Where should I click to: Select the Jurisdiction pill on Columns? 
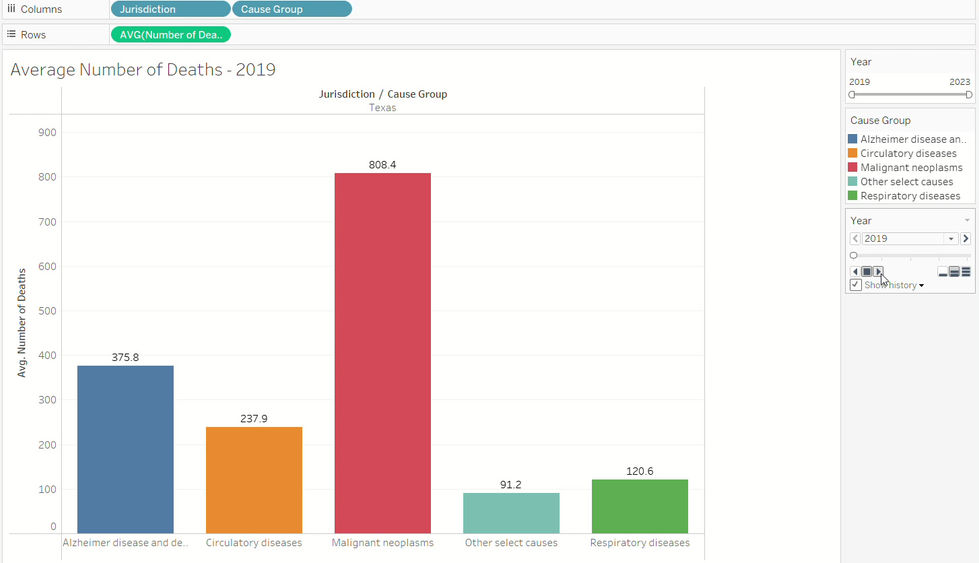coord(170,9)
